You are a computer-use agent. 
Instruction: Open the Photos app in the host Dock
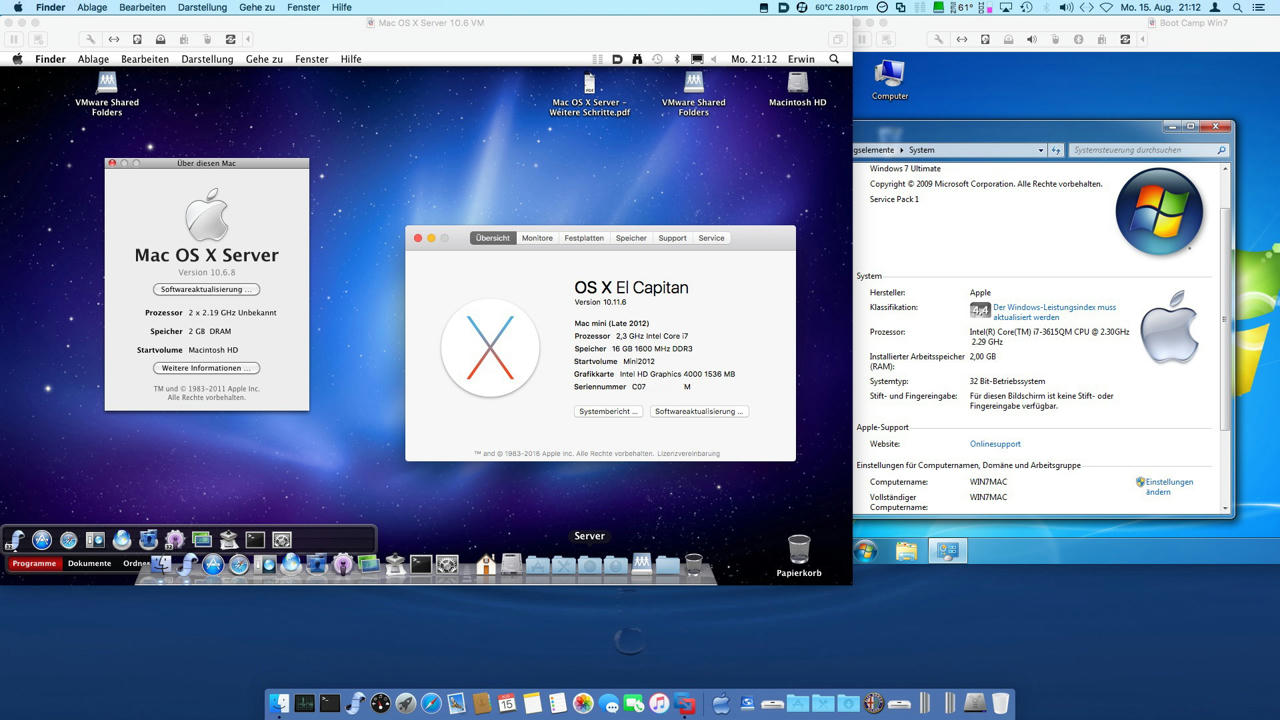(583, 703)
